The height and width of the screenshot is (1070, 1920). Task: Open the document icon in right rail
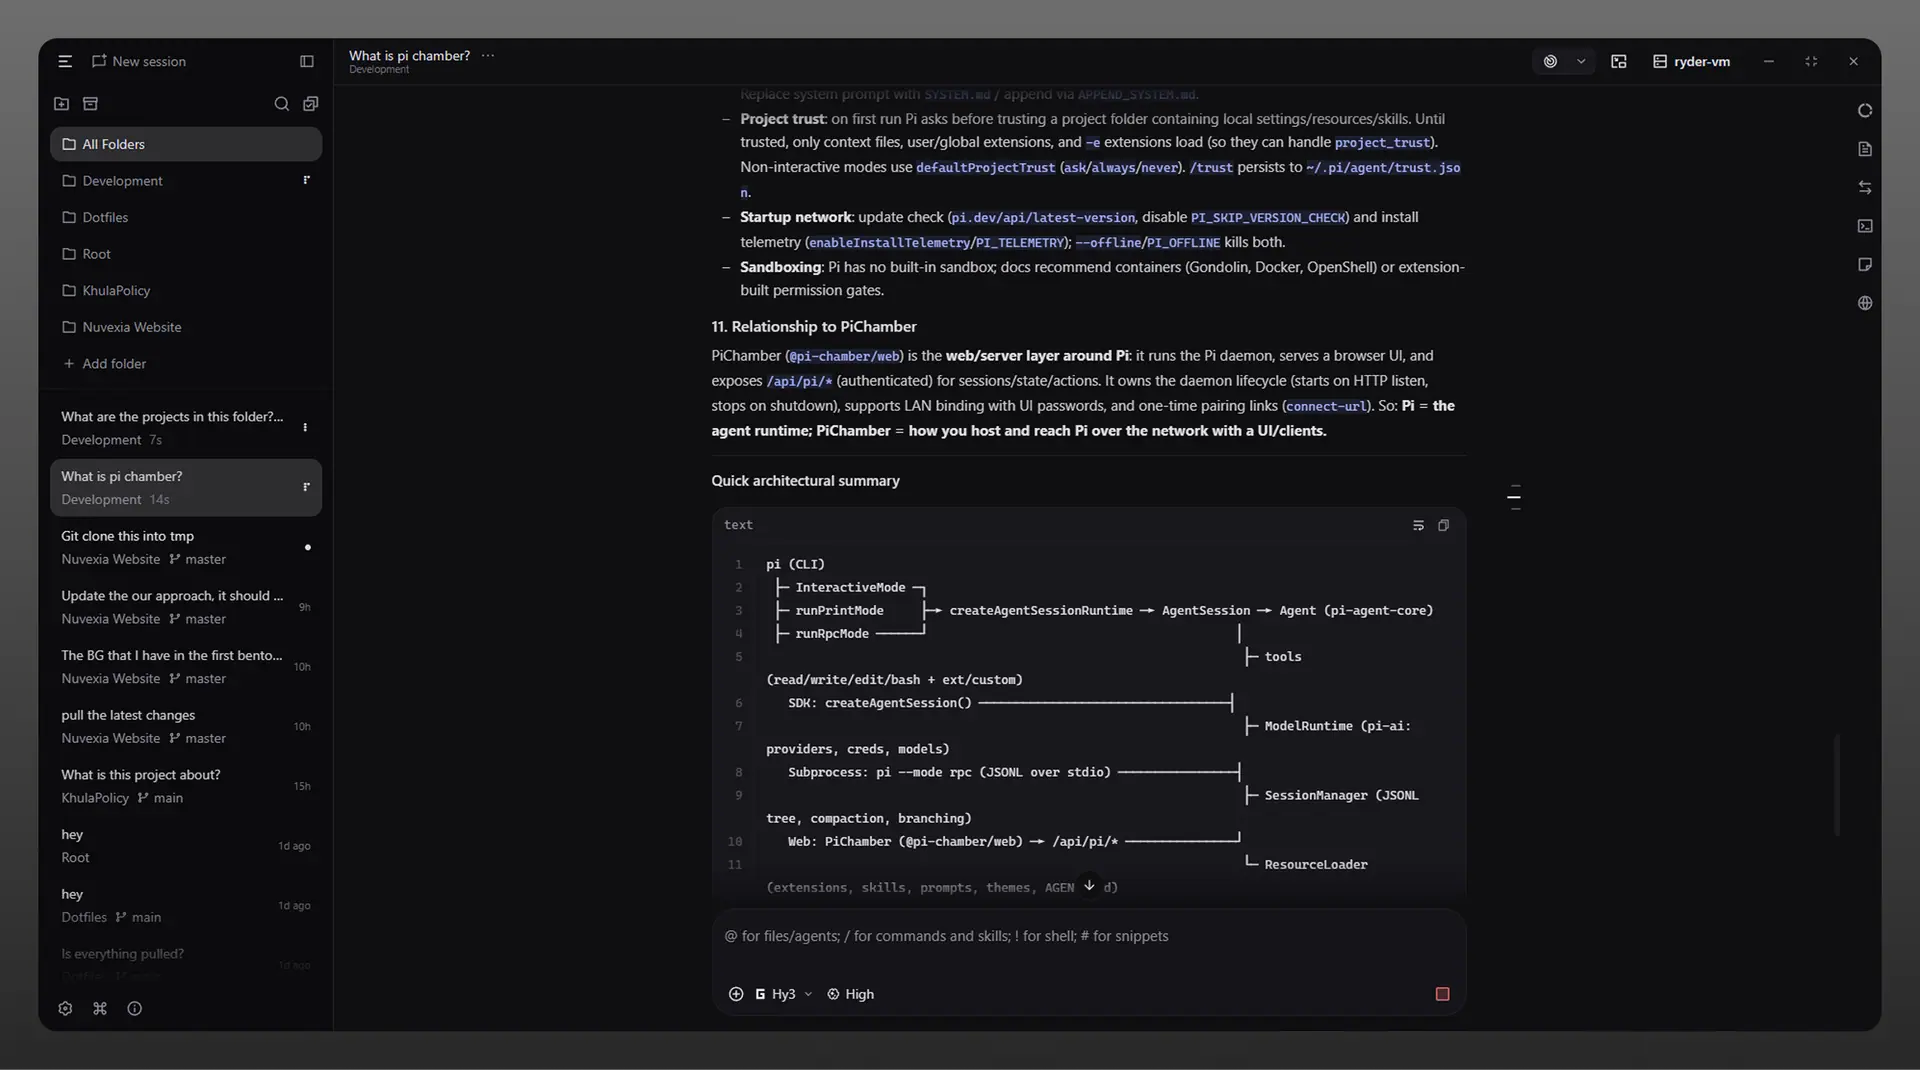pyautogui.click(x=1865, y=149)
